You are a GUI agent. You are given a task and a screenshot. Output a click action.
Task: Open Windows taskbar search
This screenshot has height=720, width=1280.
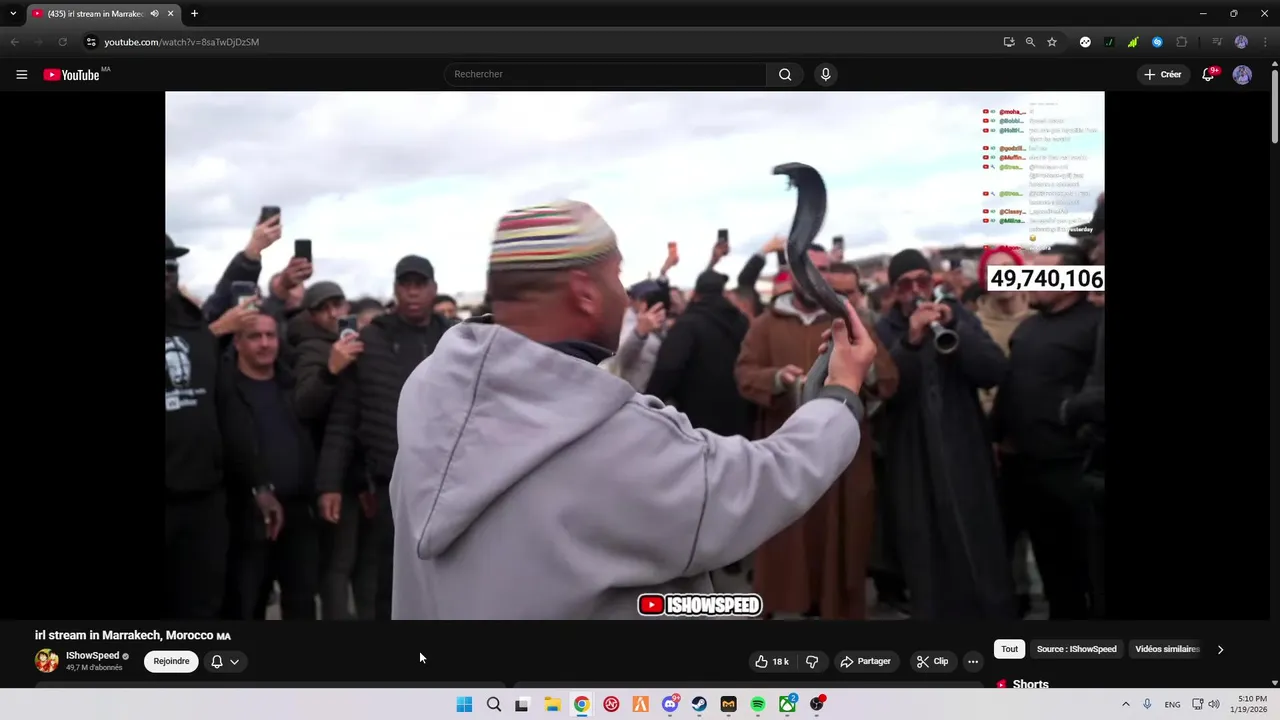tap(493, 704)
